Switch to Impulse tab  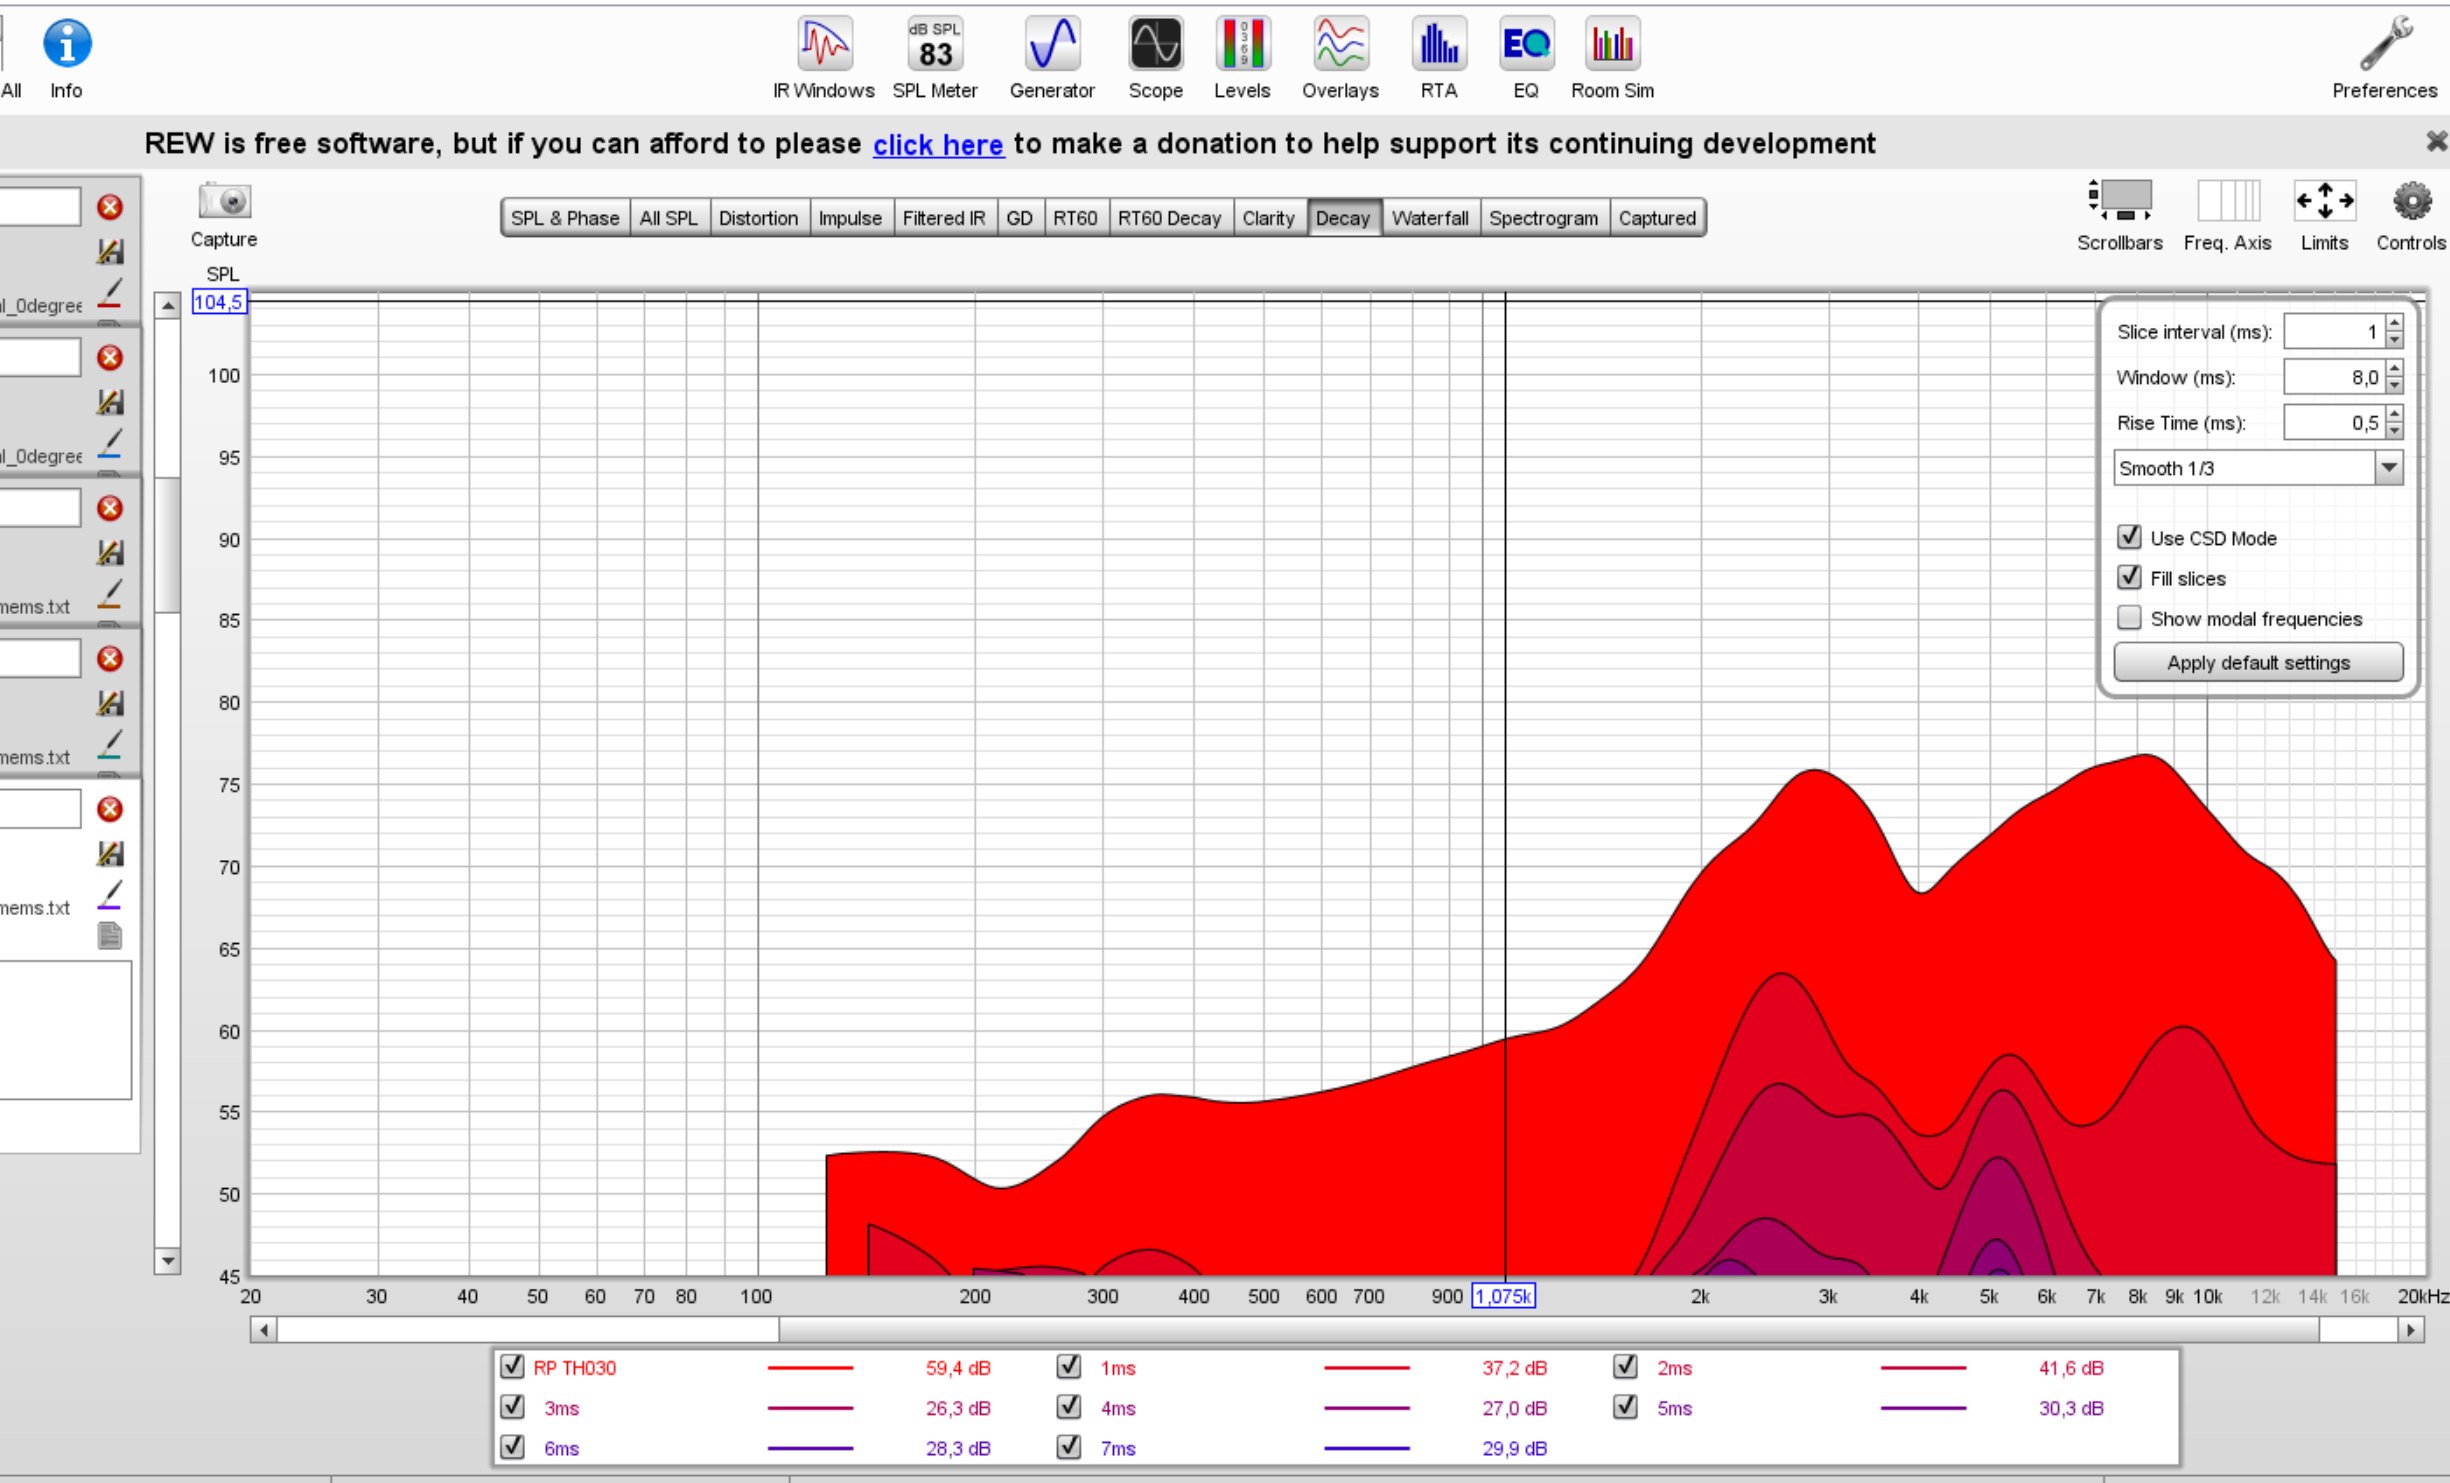click(850, 218)
